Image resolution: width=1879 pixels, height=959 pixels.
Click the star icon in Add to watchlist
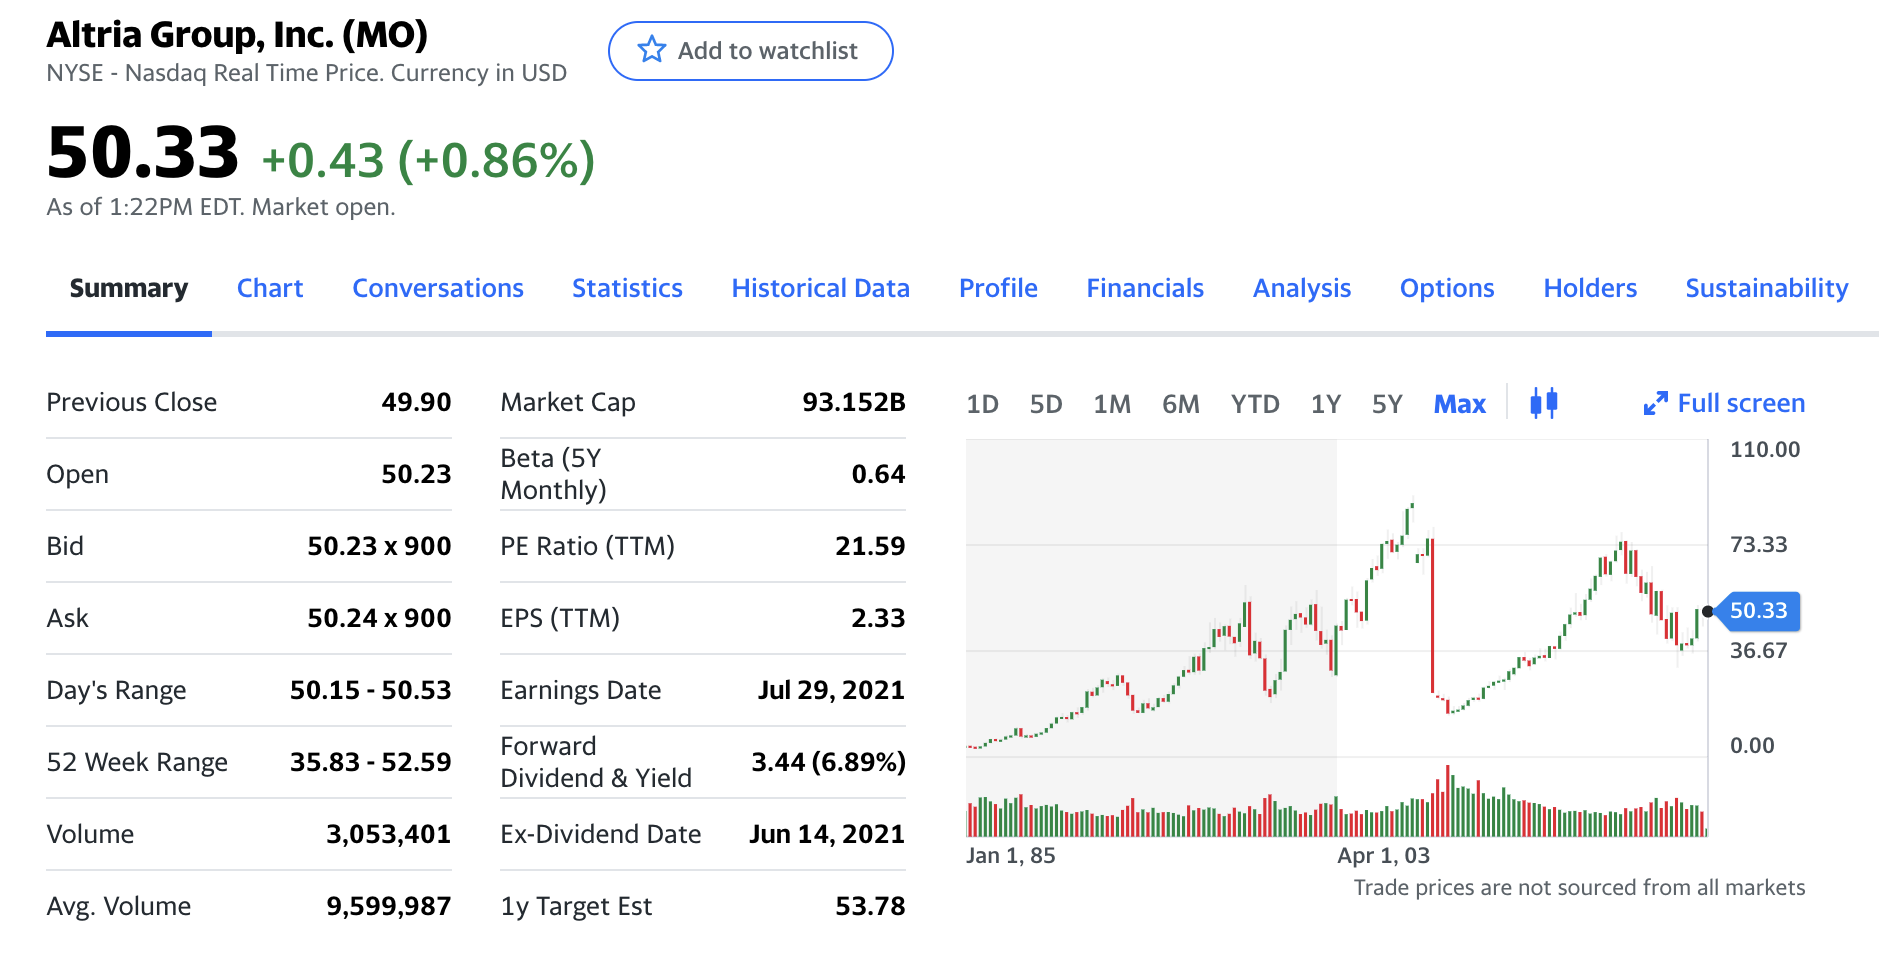(652, 50)
